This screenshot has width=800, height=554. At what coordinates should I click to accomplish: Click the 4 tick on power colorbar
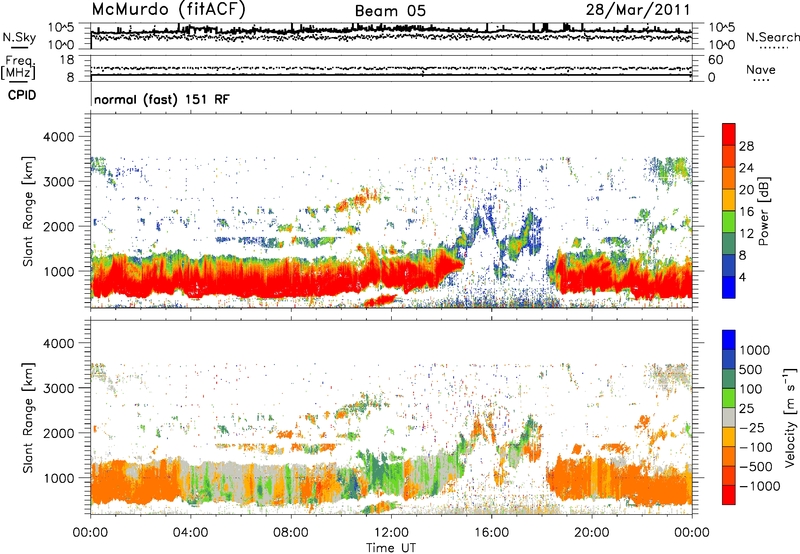(742, 277)
